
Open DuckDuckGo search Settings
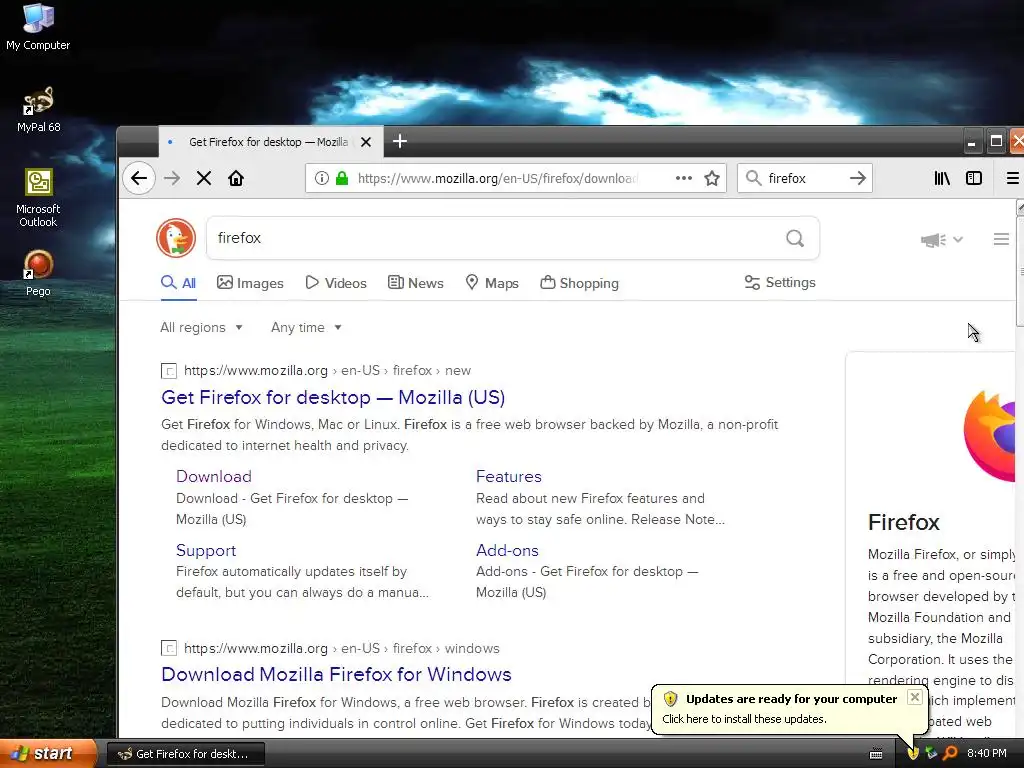tap(780, 282)
